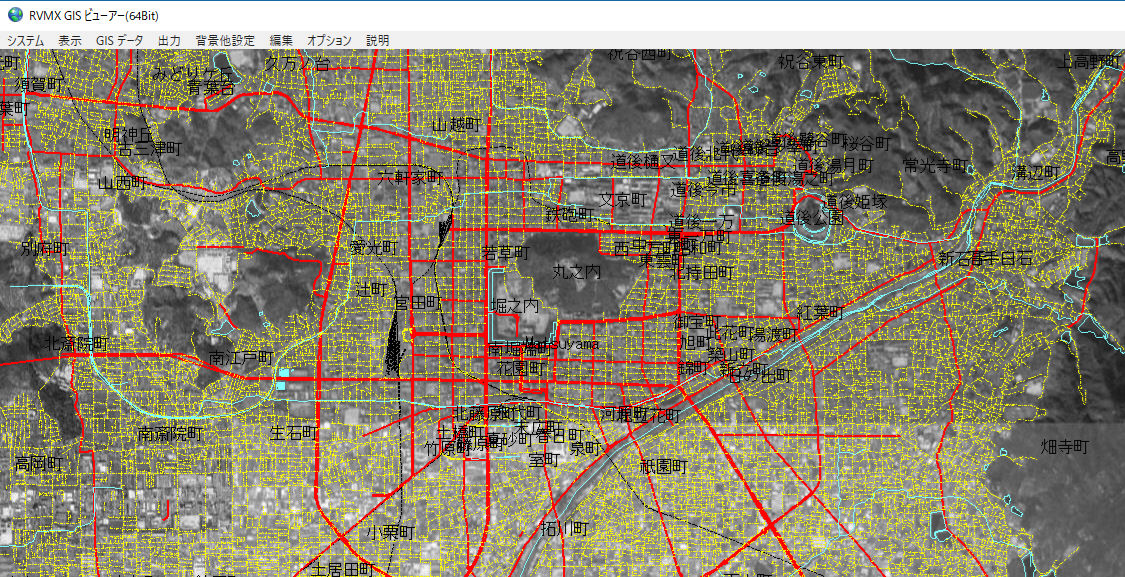The width and height of the screenshot is (1125, 577).
Task: Click the 祇園町 label on the map
Action: pos(664,466)
